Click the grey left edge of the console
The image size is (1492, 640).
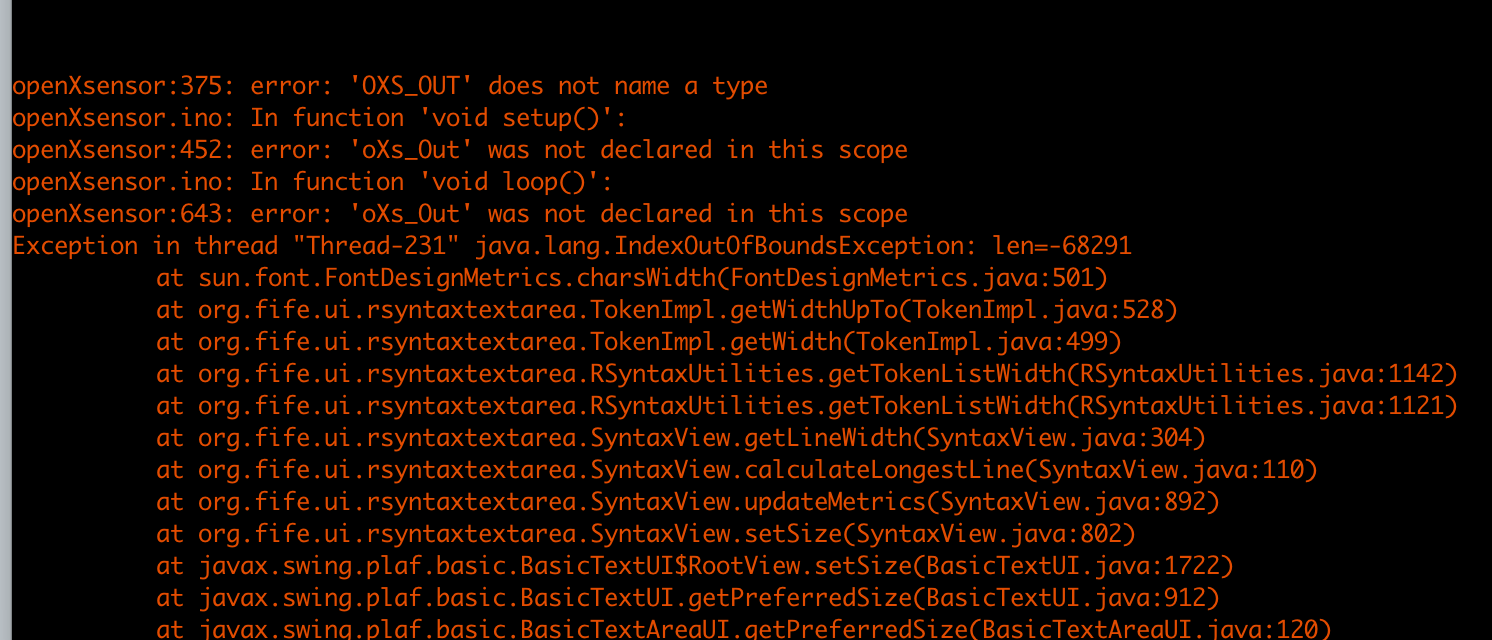(x=5, y=320)
